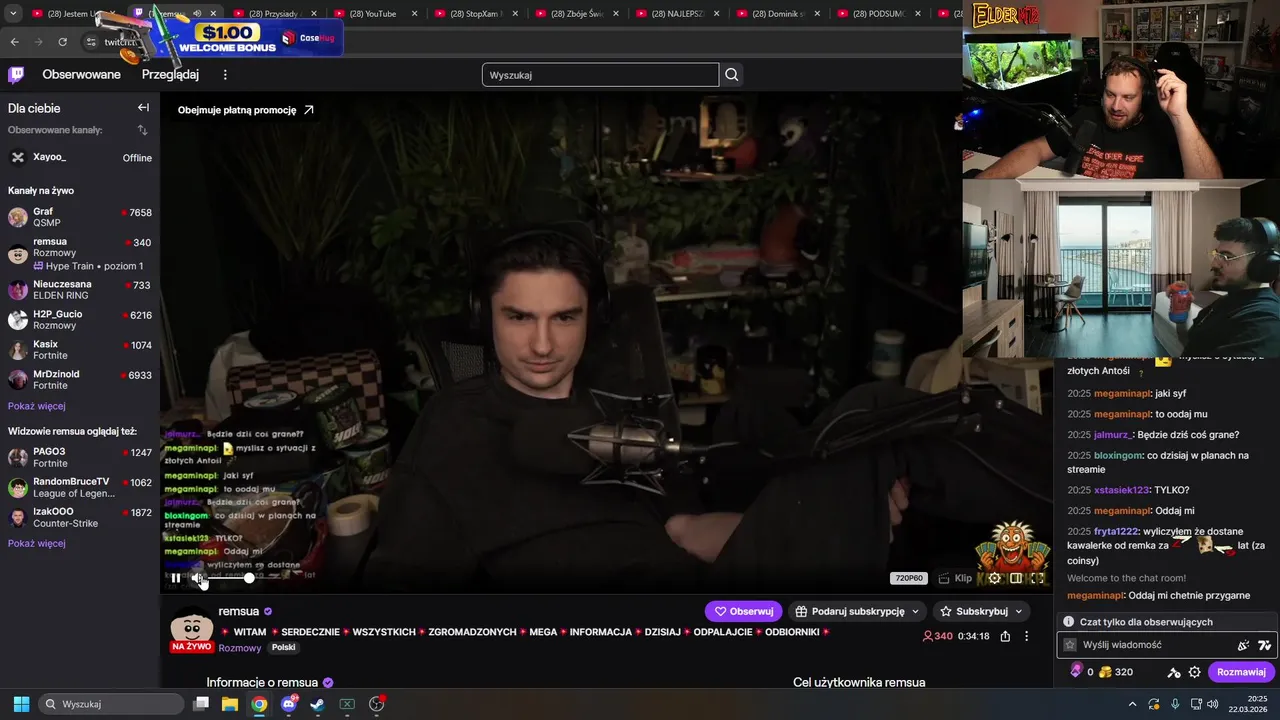The height and width of the screenshot is (720, 1280).
Task: Open Discord from the taskbar
Action: coord(289,704)
